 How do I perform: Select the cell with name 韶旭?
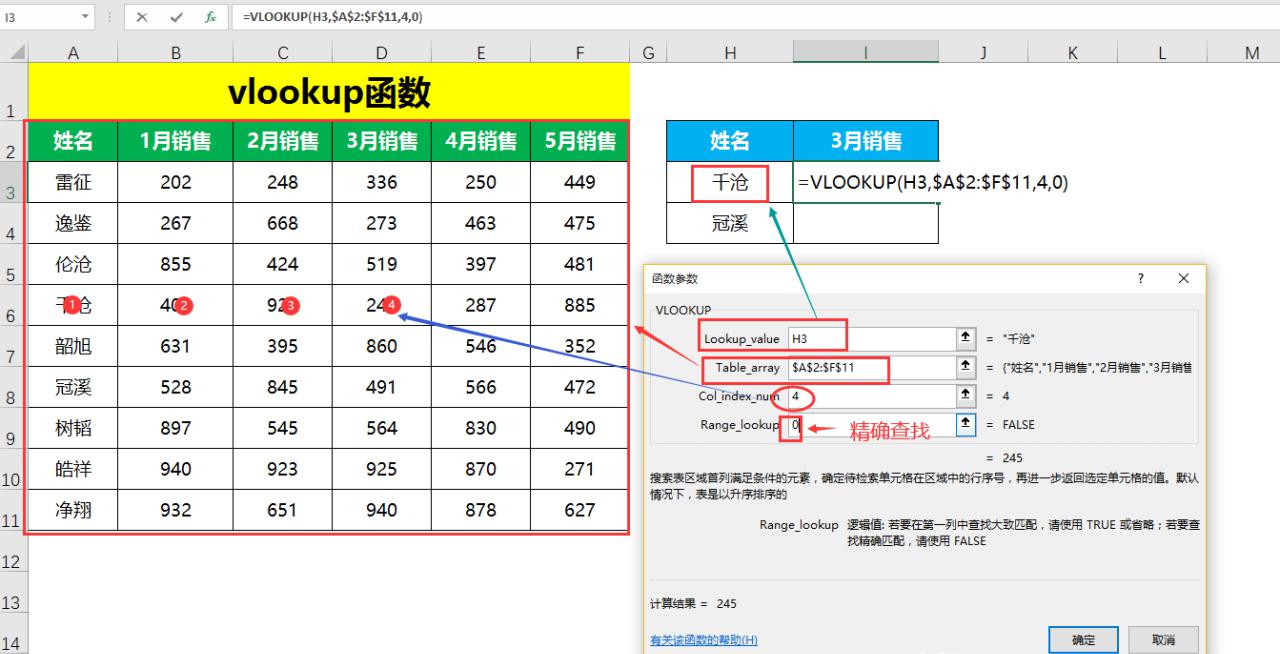coord(73,347)
